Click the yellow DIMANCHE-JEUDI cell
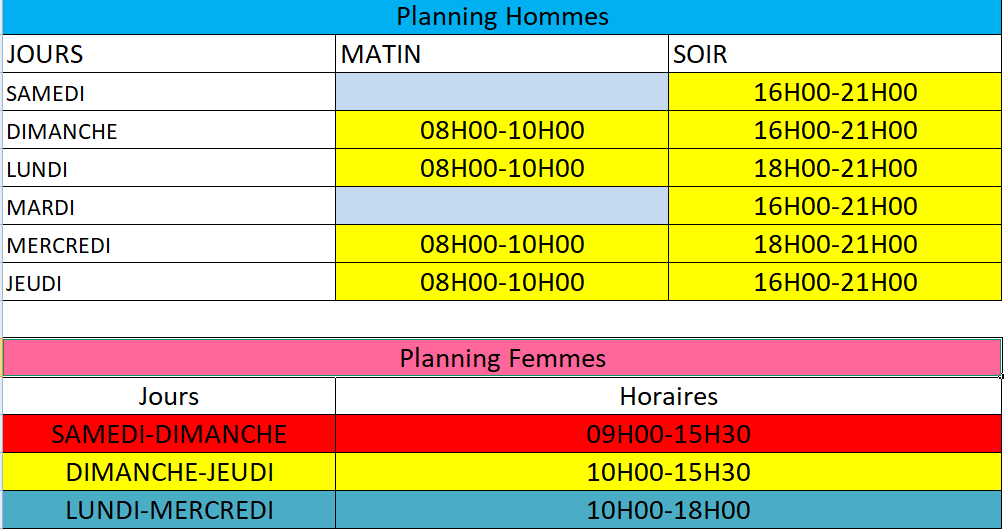Image resolution: width=1004 pixels, height=530 pixels. tap(169, 472)
